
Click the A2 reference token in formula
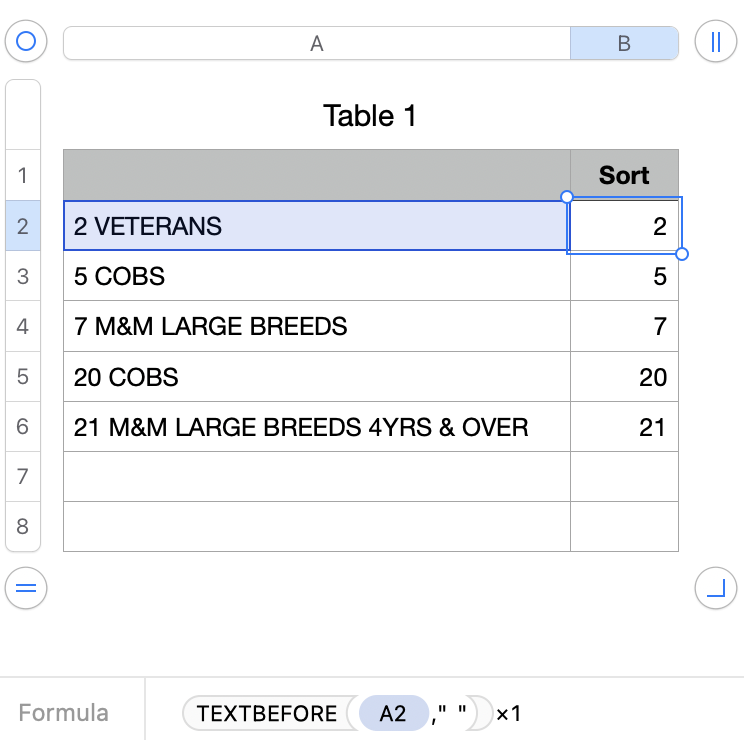pos(393,713)
